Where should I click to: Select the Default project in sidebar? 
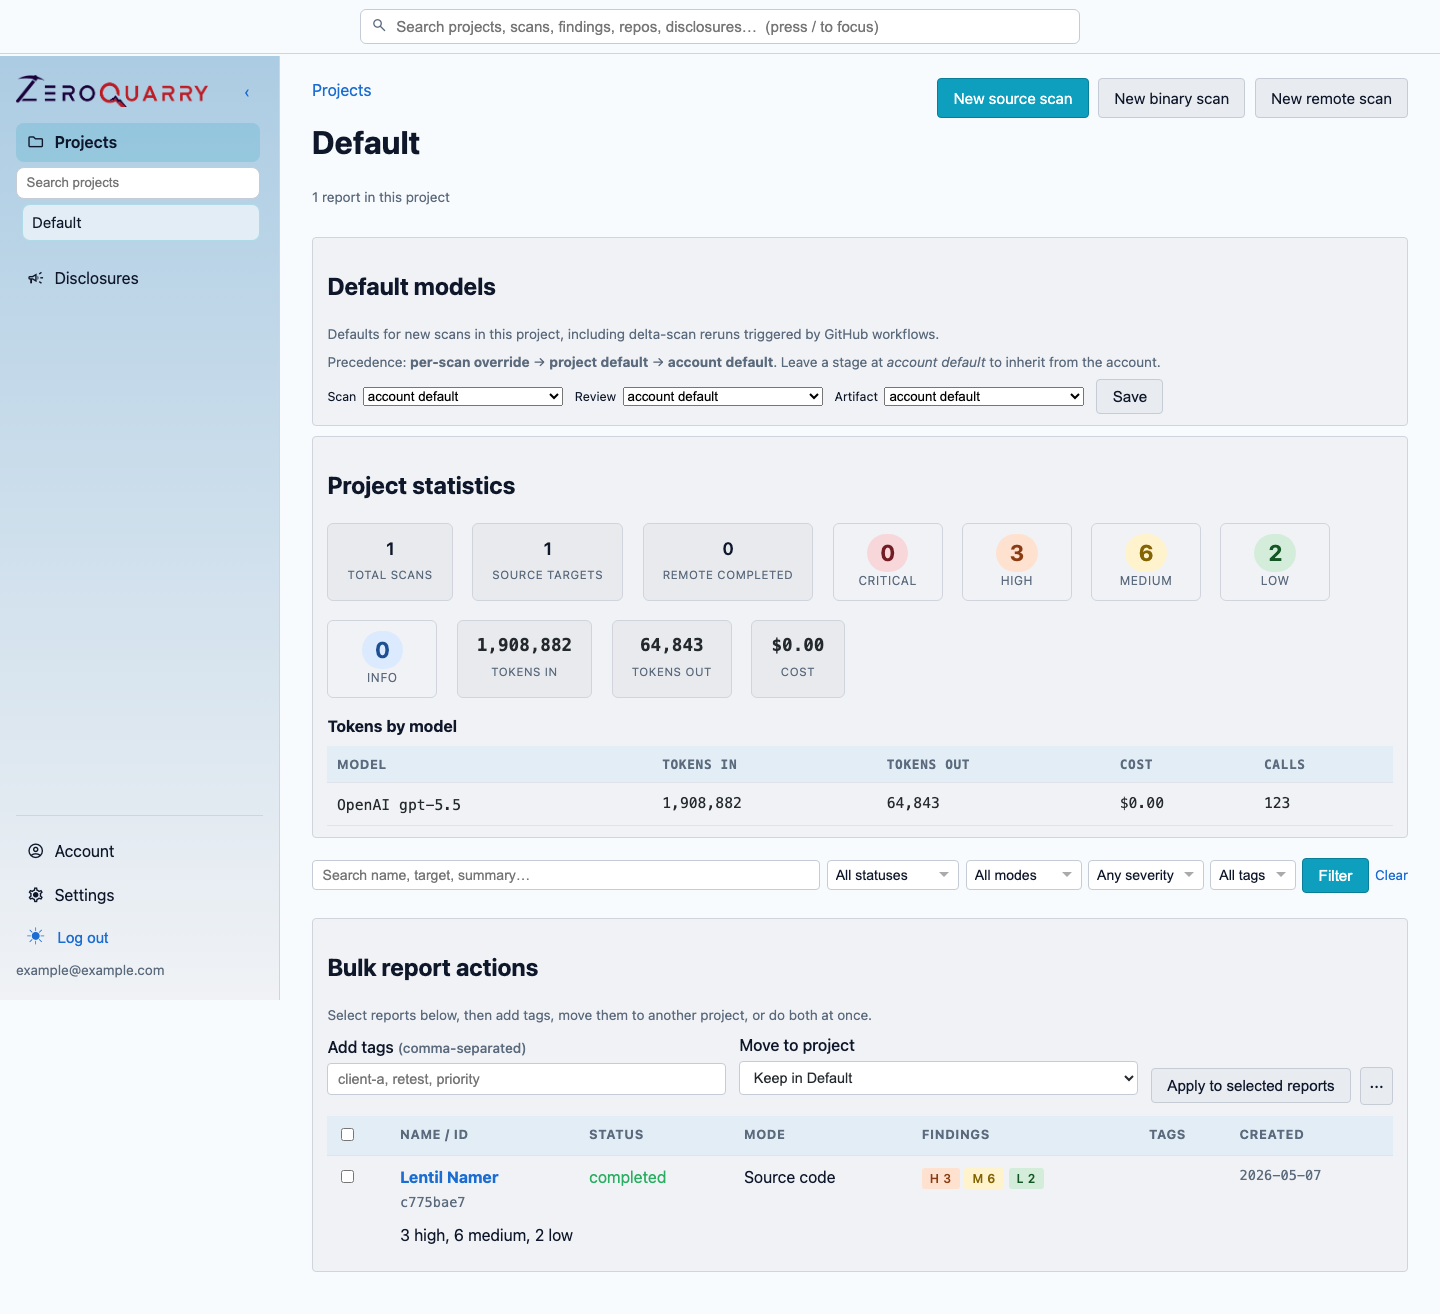(141, 222)
